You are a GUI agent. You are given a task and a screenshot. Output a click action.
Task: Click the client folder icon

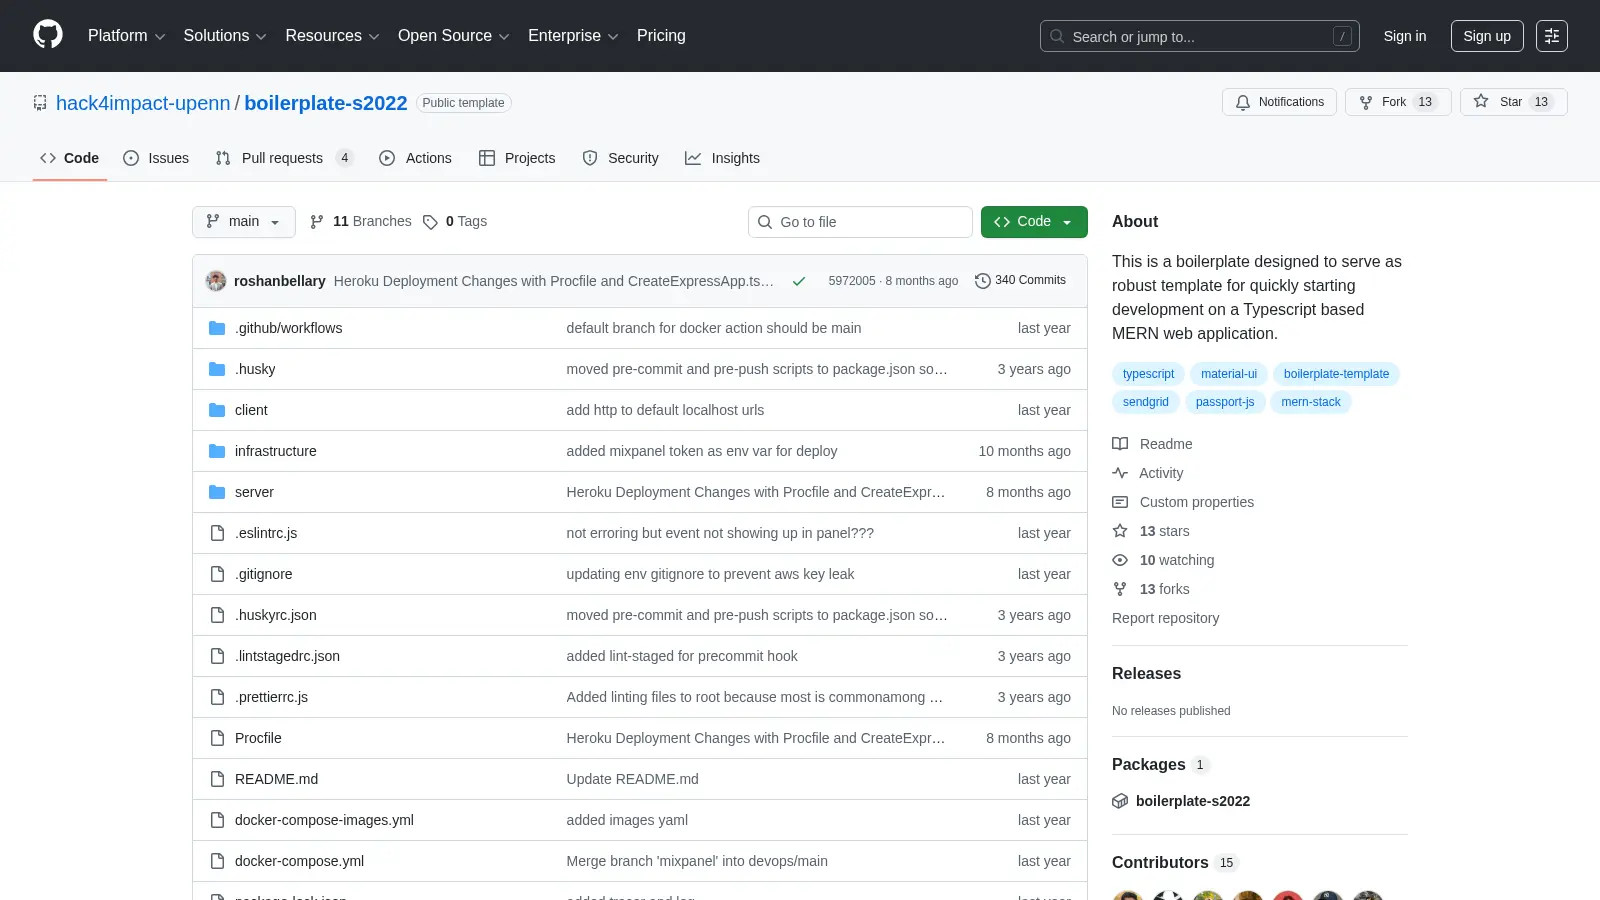pyautogui.click(x=217, y=410)
